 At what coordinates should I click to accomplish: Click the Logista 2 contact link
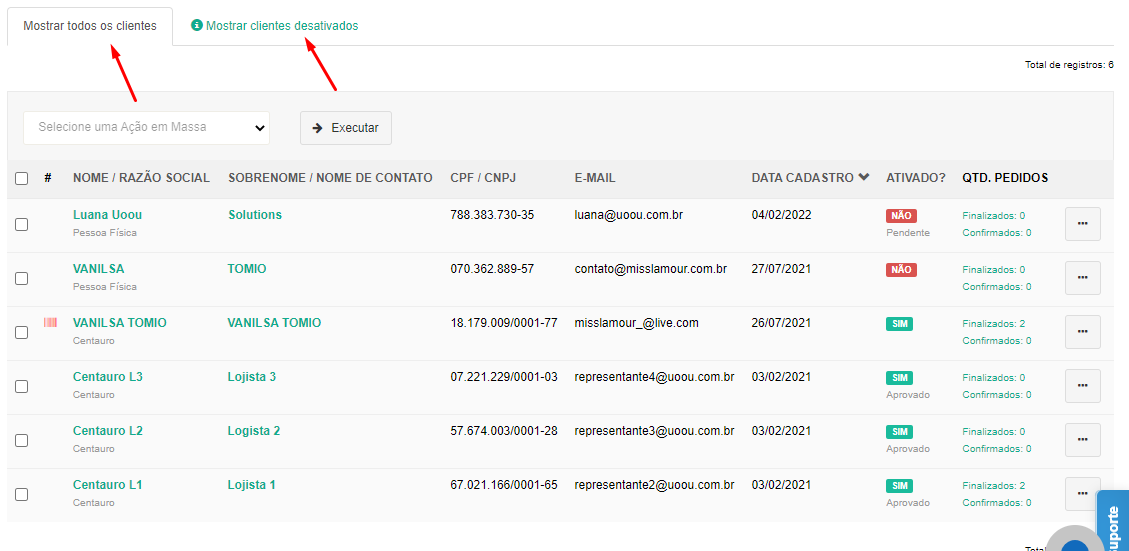[x=253, y=431]
